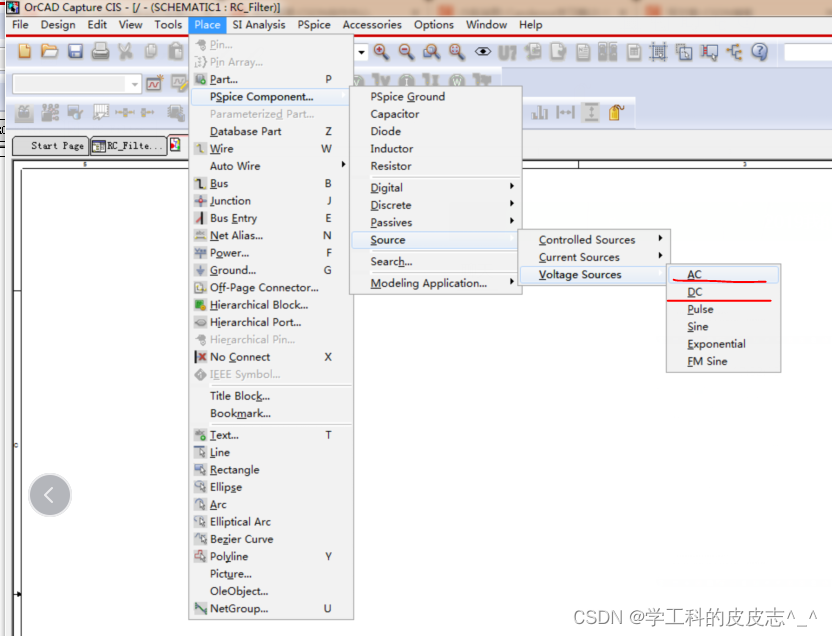Select Database Part menu entry

tap(271, 132)
